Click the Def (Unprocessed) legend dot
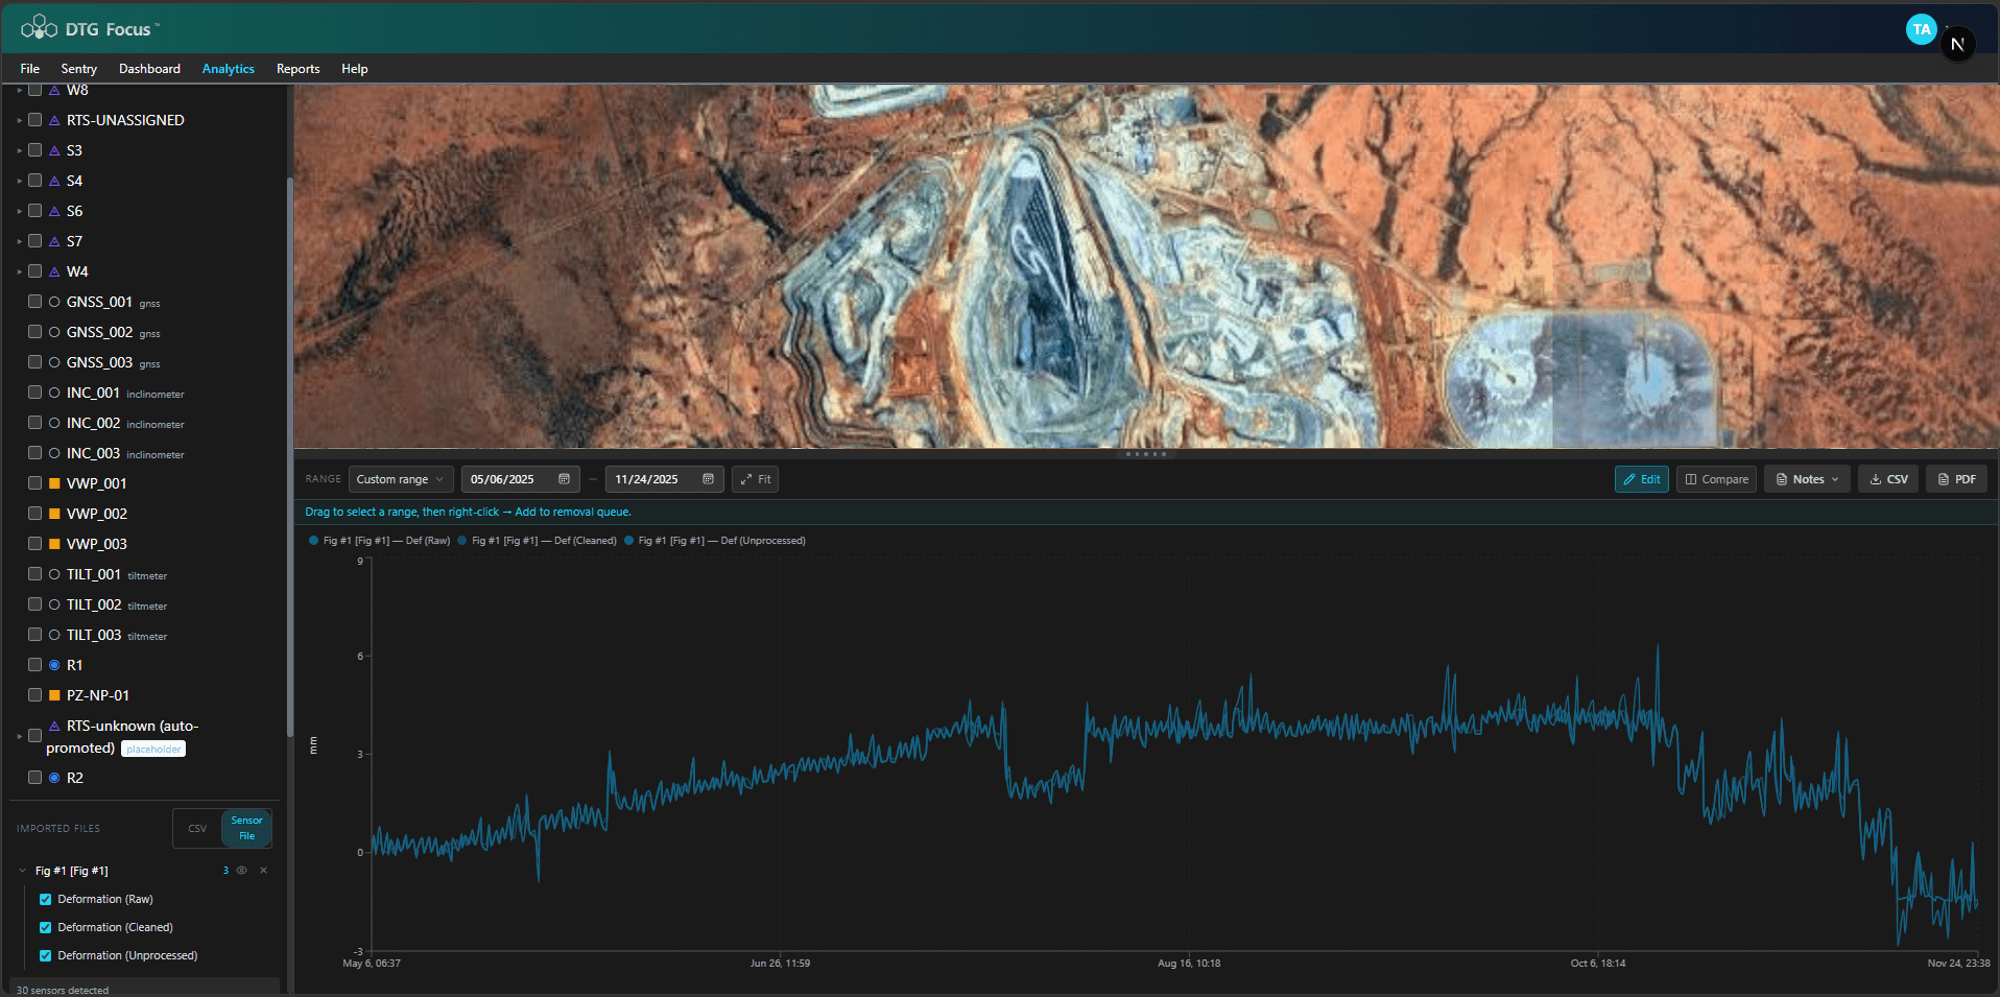This screenshot has height=997, width=2000. (x=629, y=541)
